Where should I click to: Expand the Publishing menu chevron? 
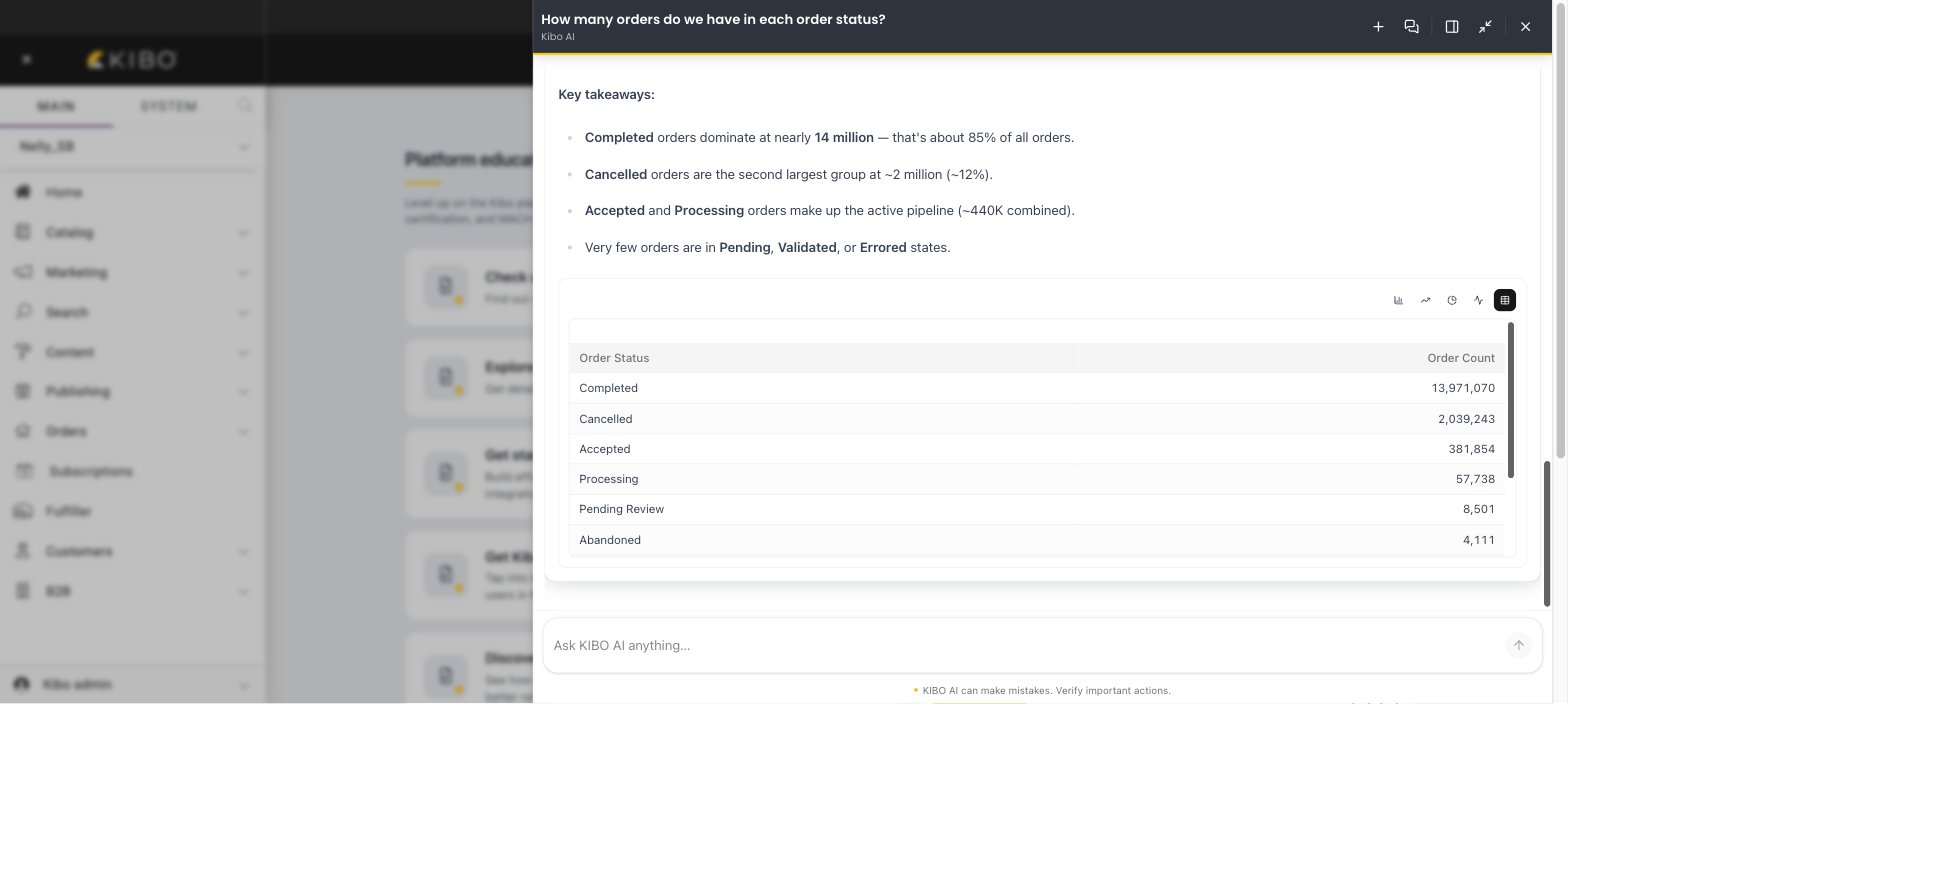coord(243,392)
